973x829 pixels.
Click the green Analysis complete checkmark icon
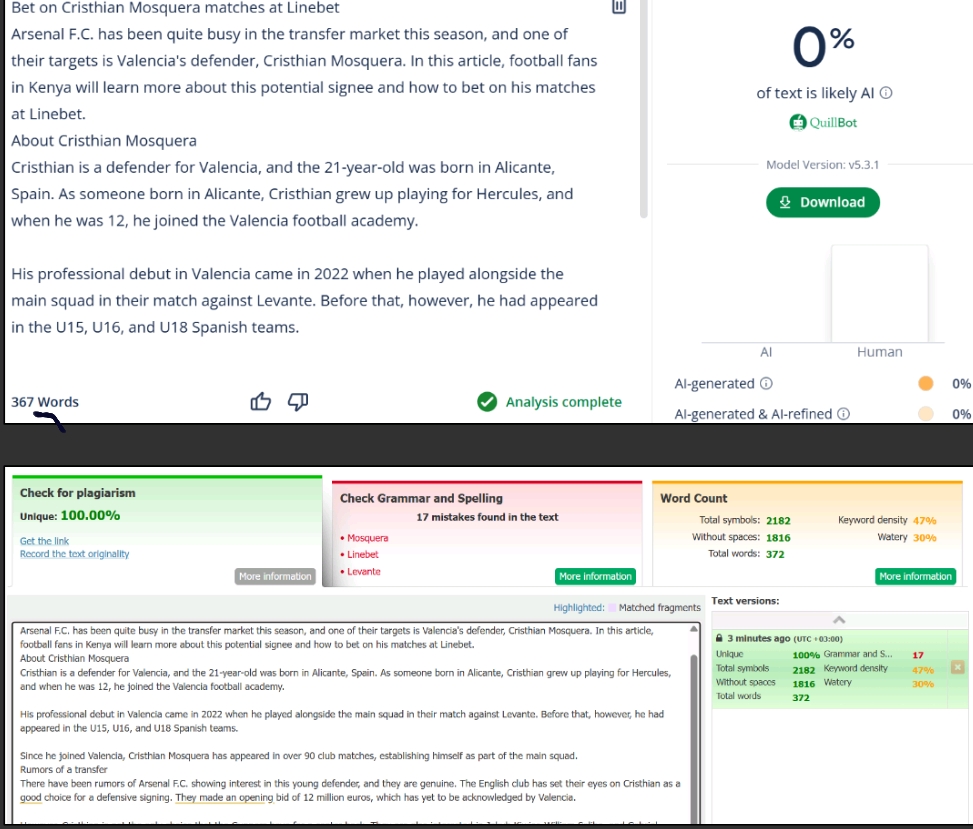coord(487,402)
